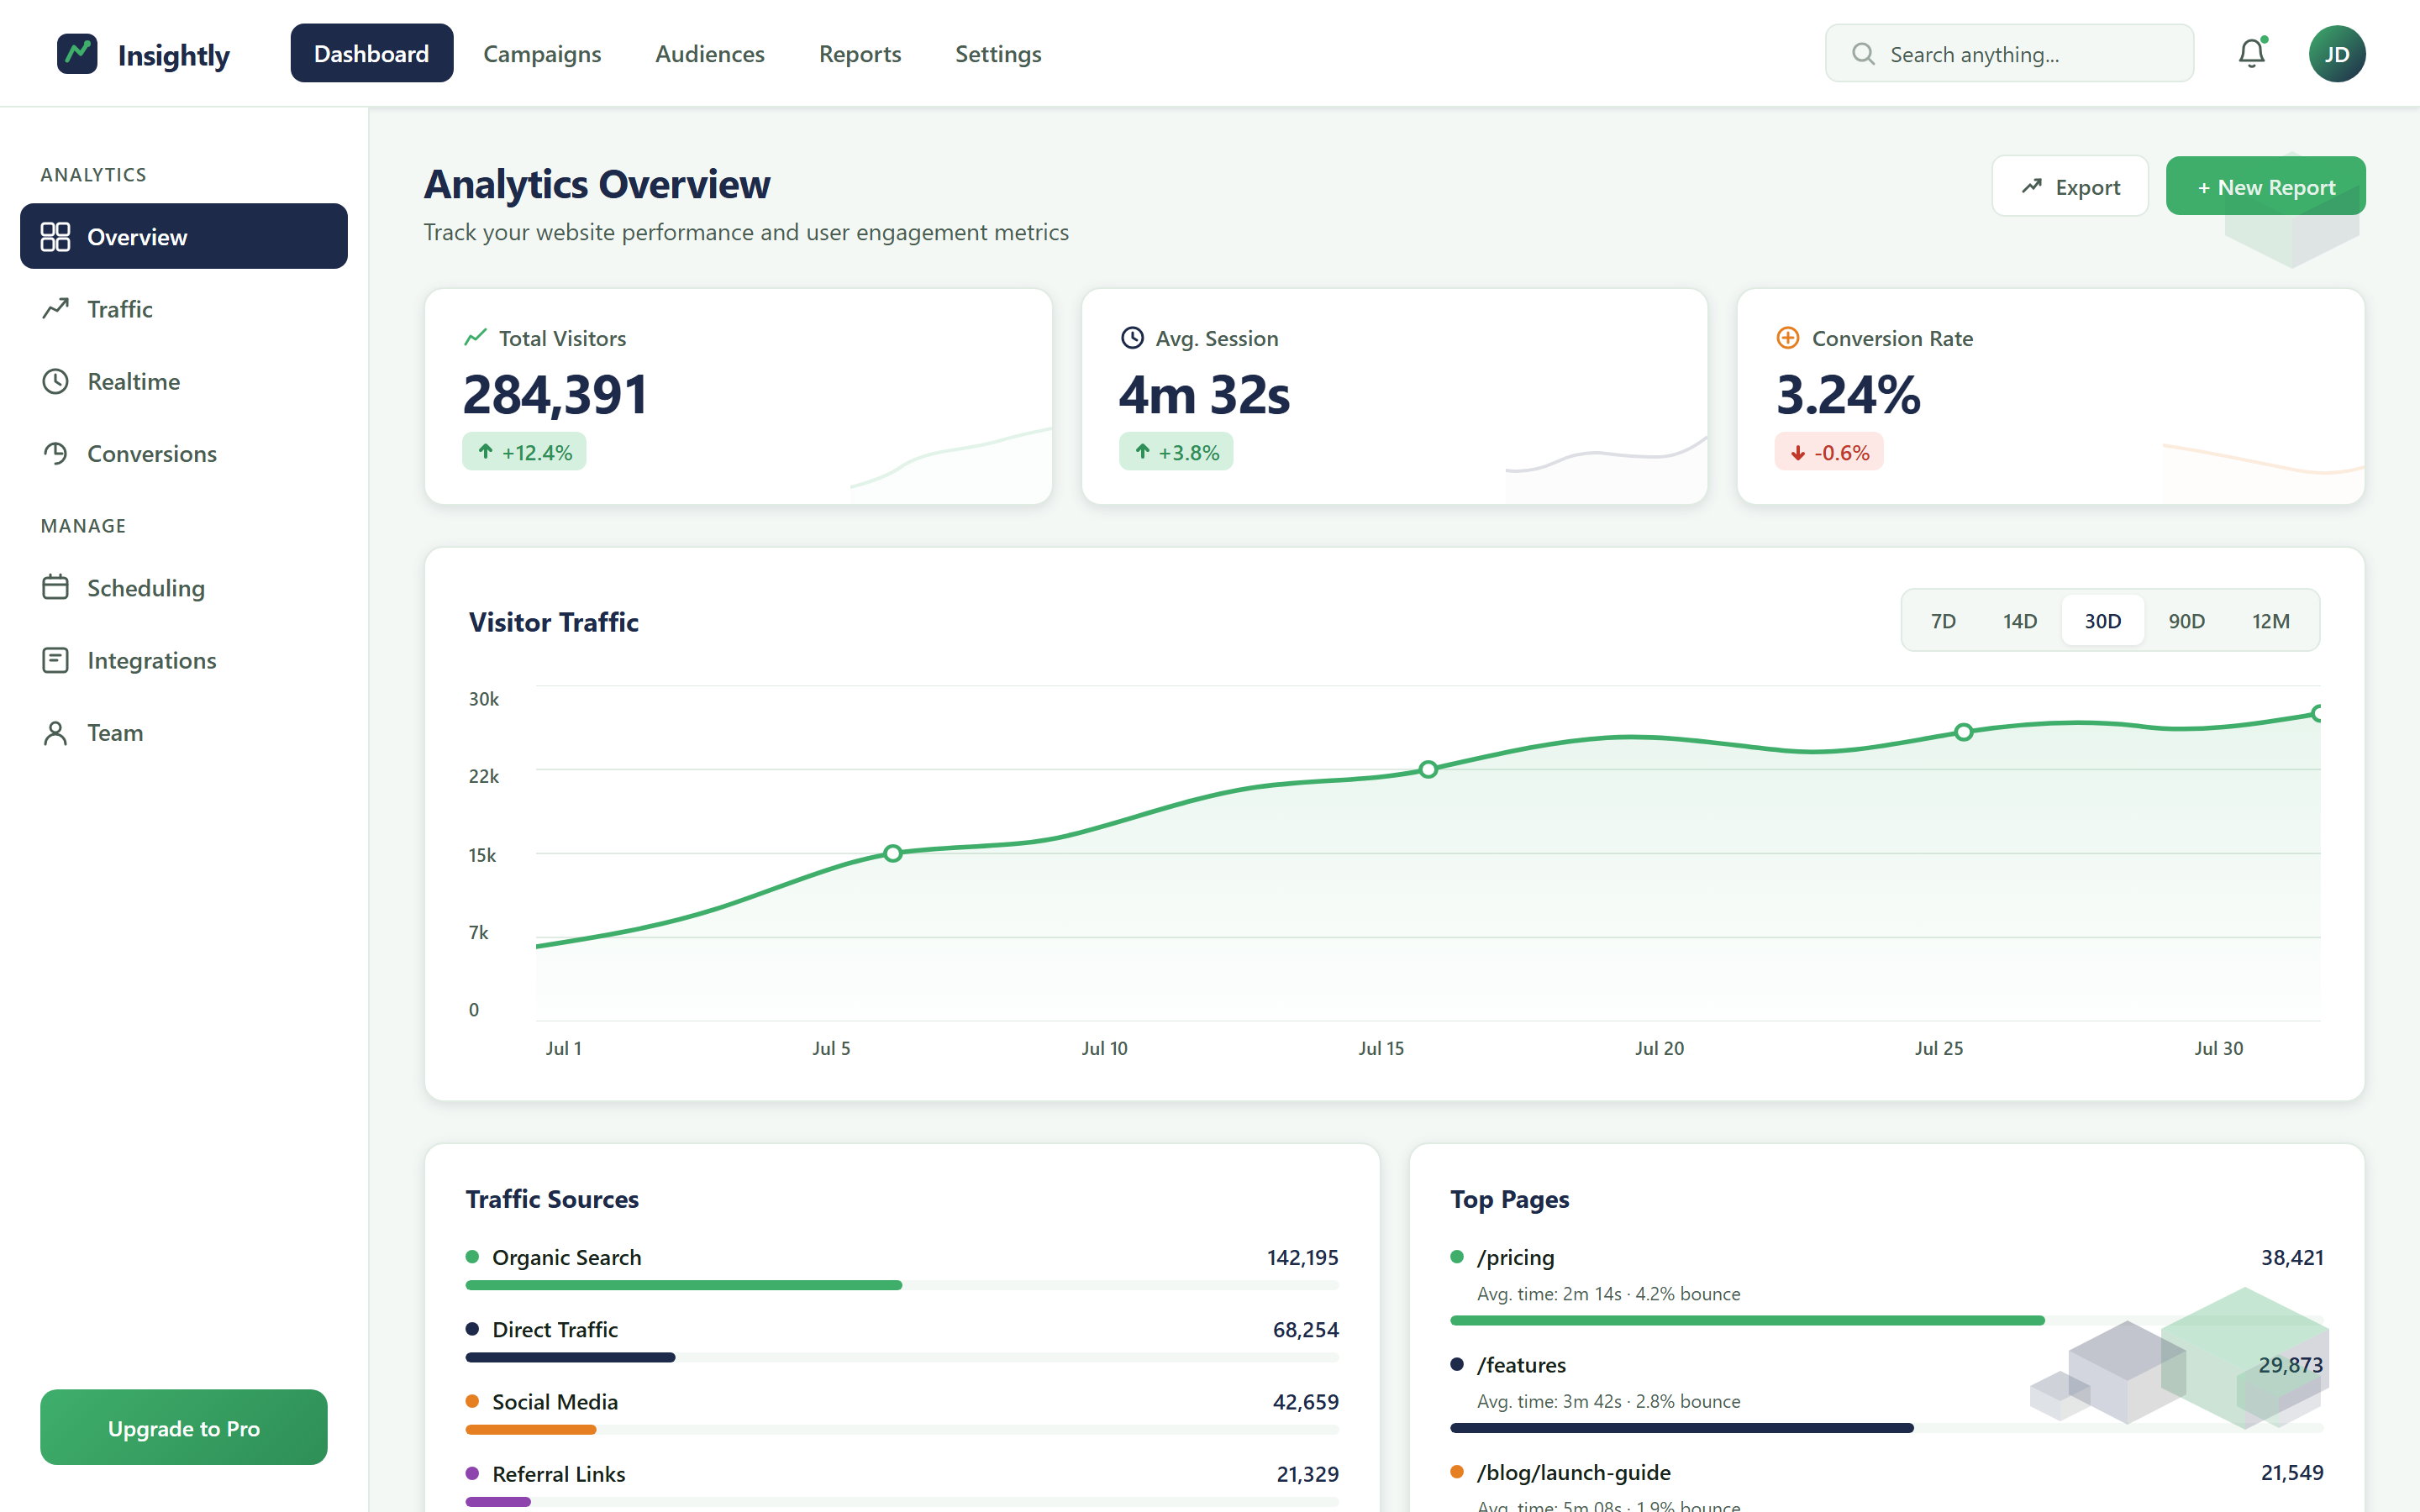This screenshot has height=1512, width=2420.
Task: Click Upgrade to Pro button
Action: 184,1427
